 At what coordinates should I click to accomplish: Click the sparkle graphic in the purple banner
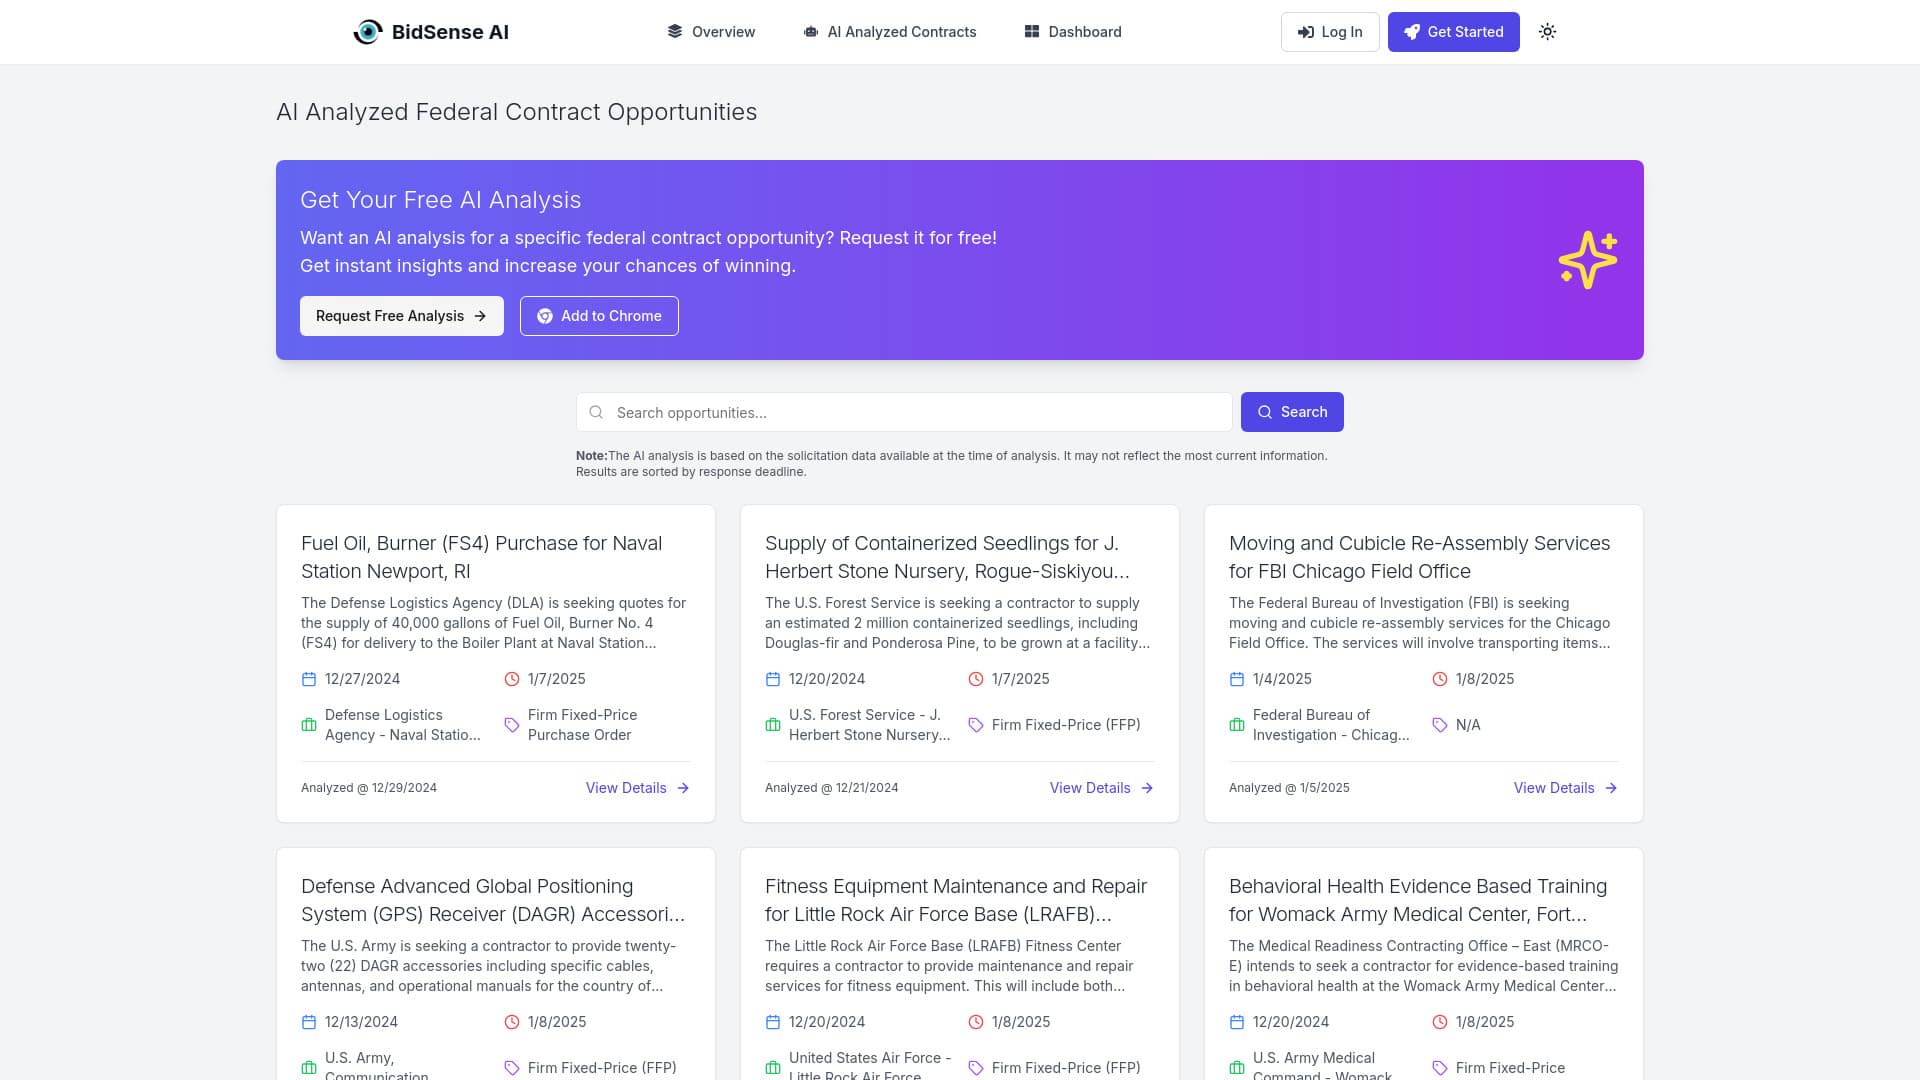[1587, 259]
